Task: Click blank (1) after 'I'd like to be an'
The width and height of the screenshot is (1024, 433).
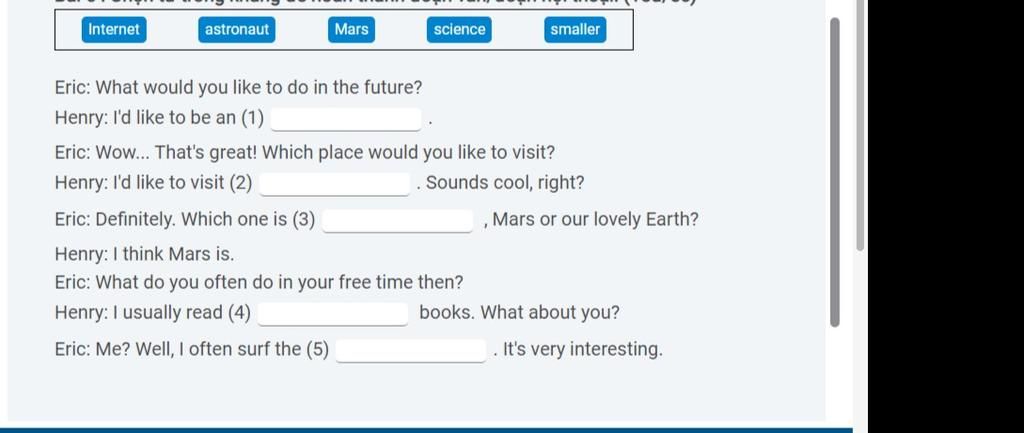Action: point(345,120)
